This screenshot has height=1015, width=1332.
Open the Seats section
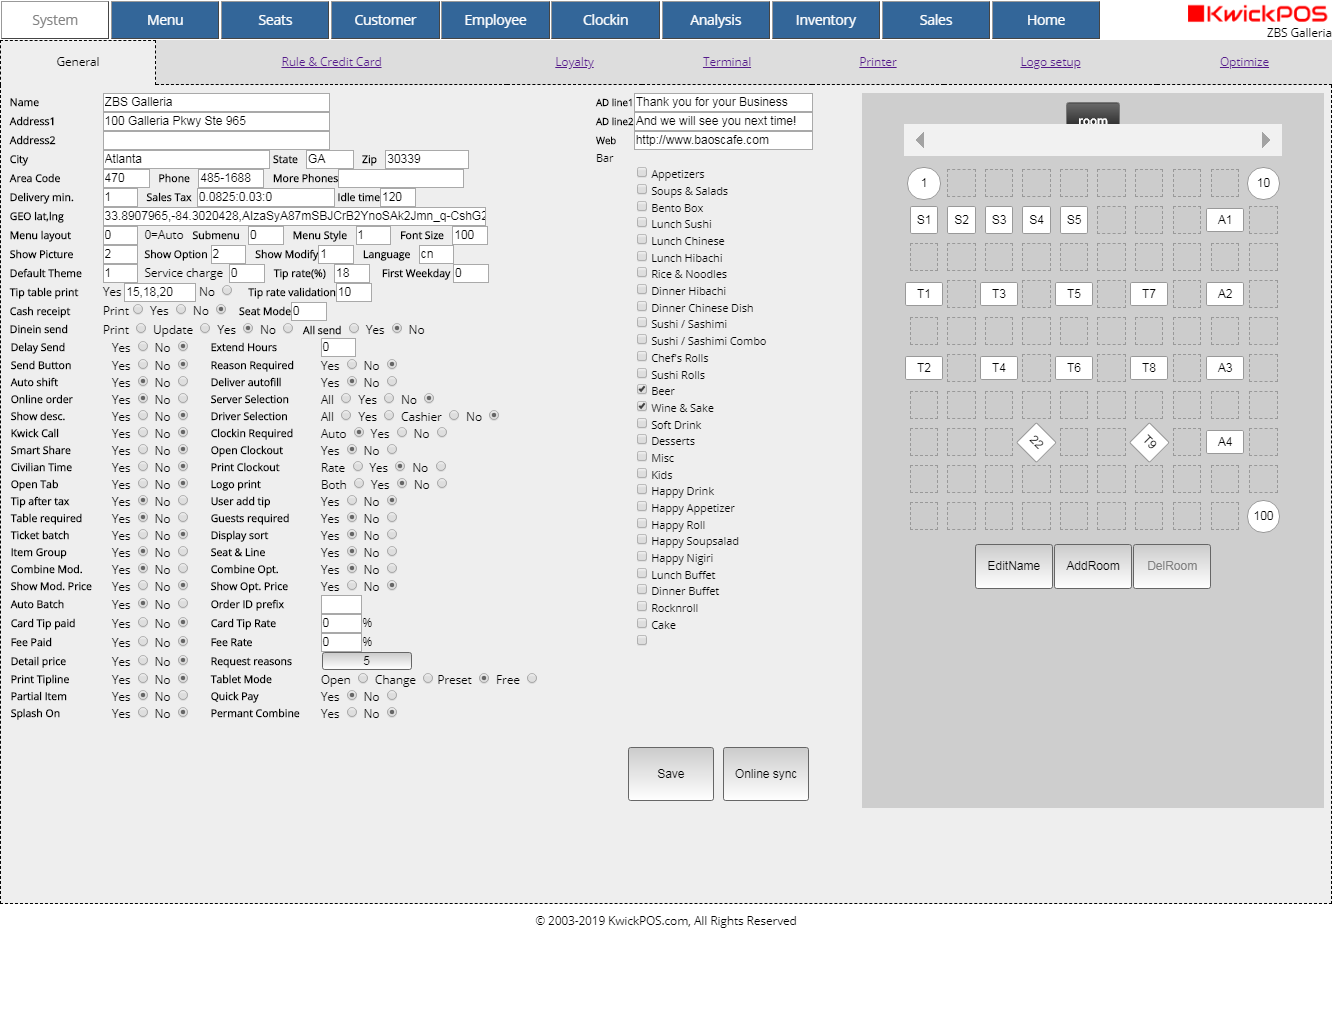click(x=275, y=20)
